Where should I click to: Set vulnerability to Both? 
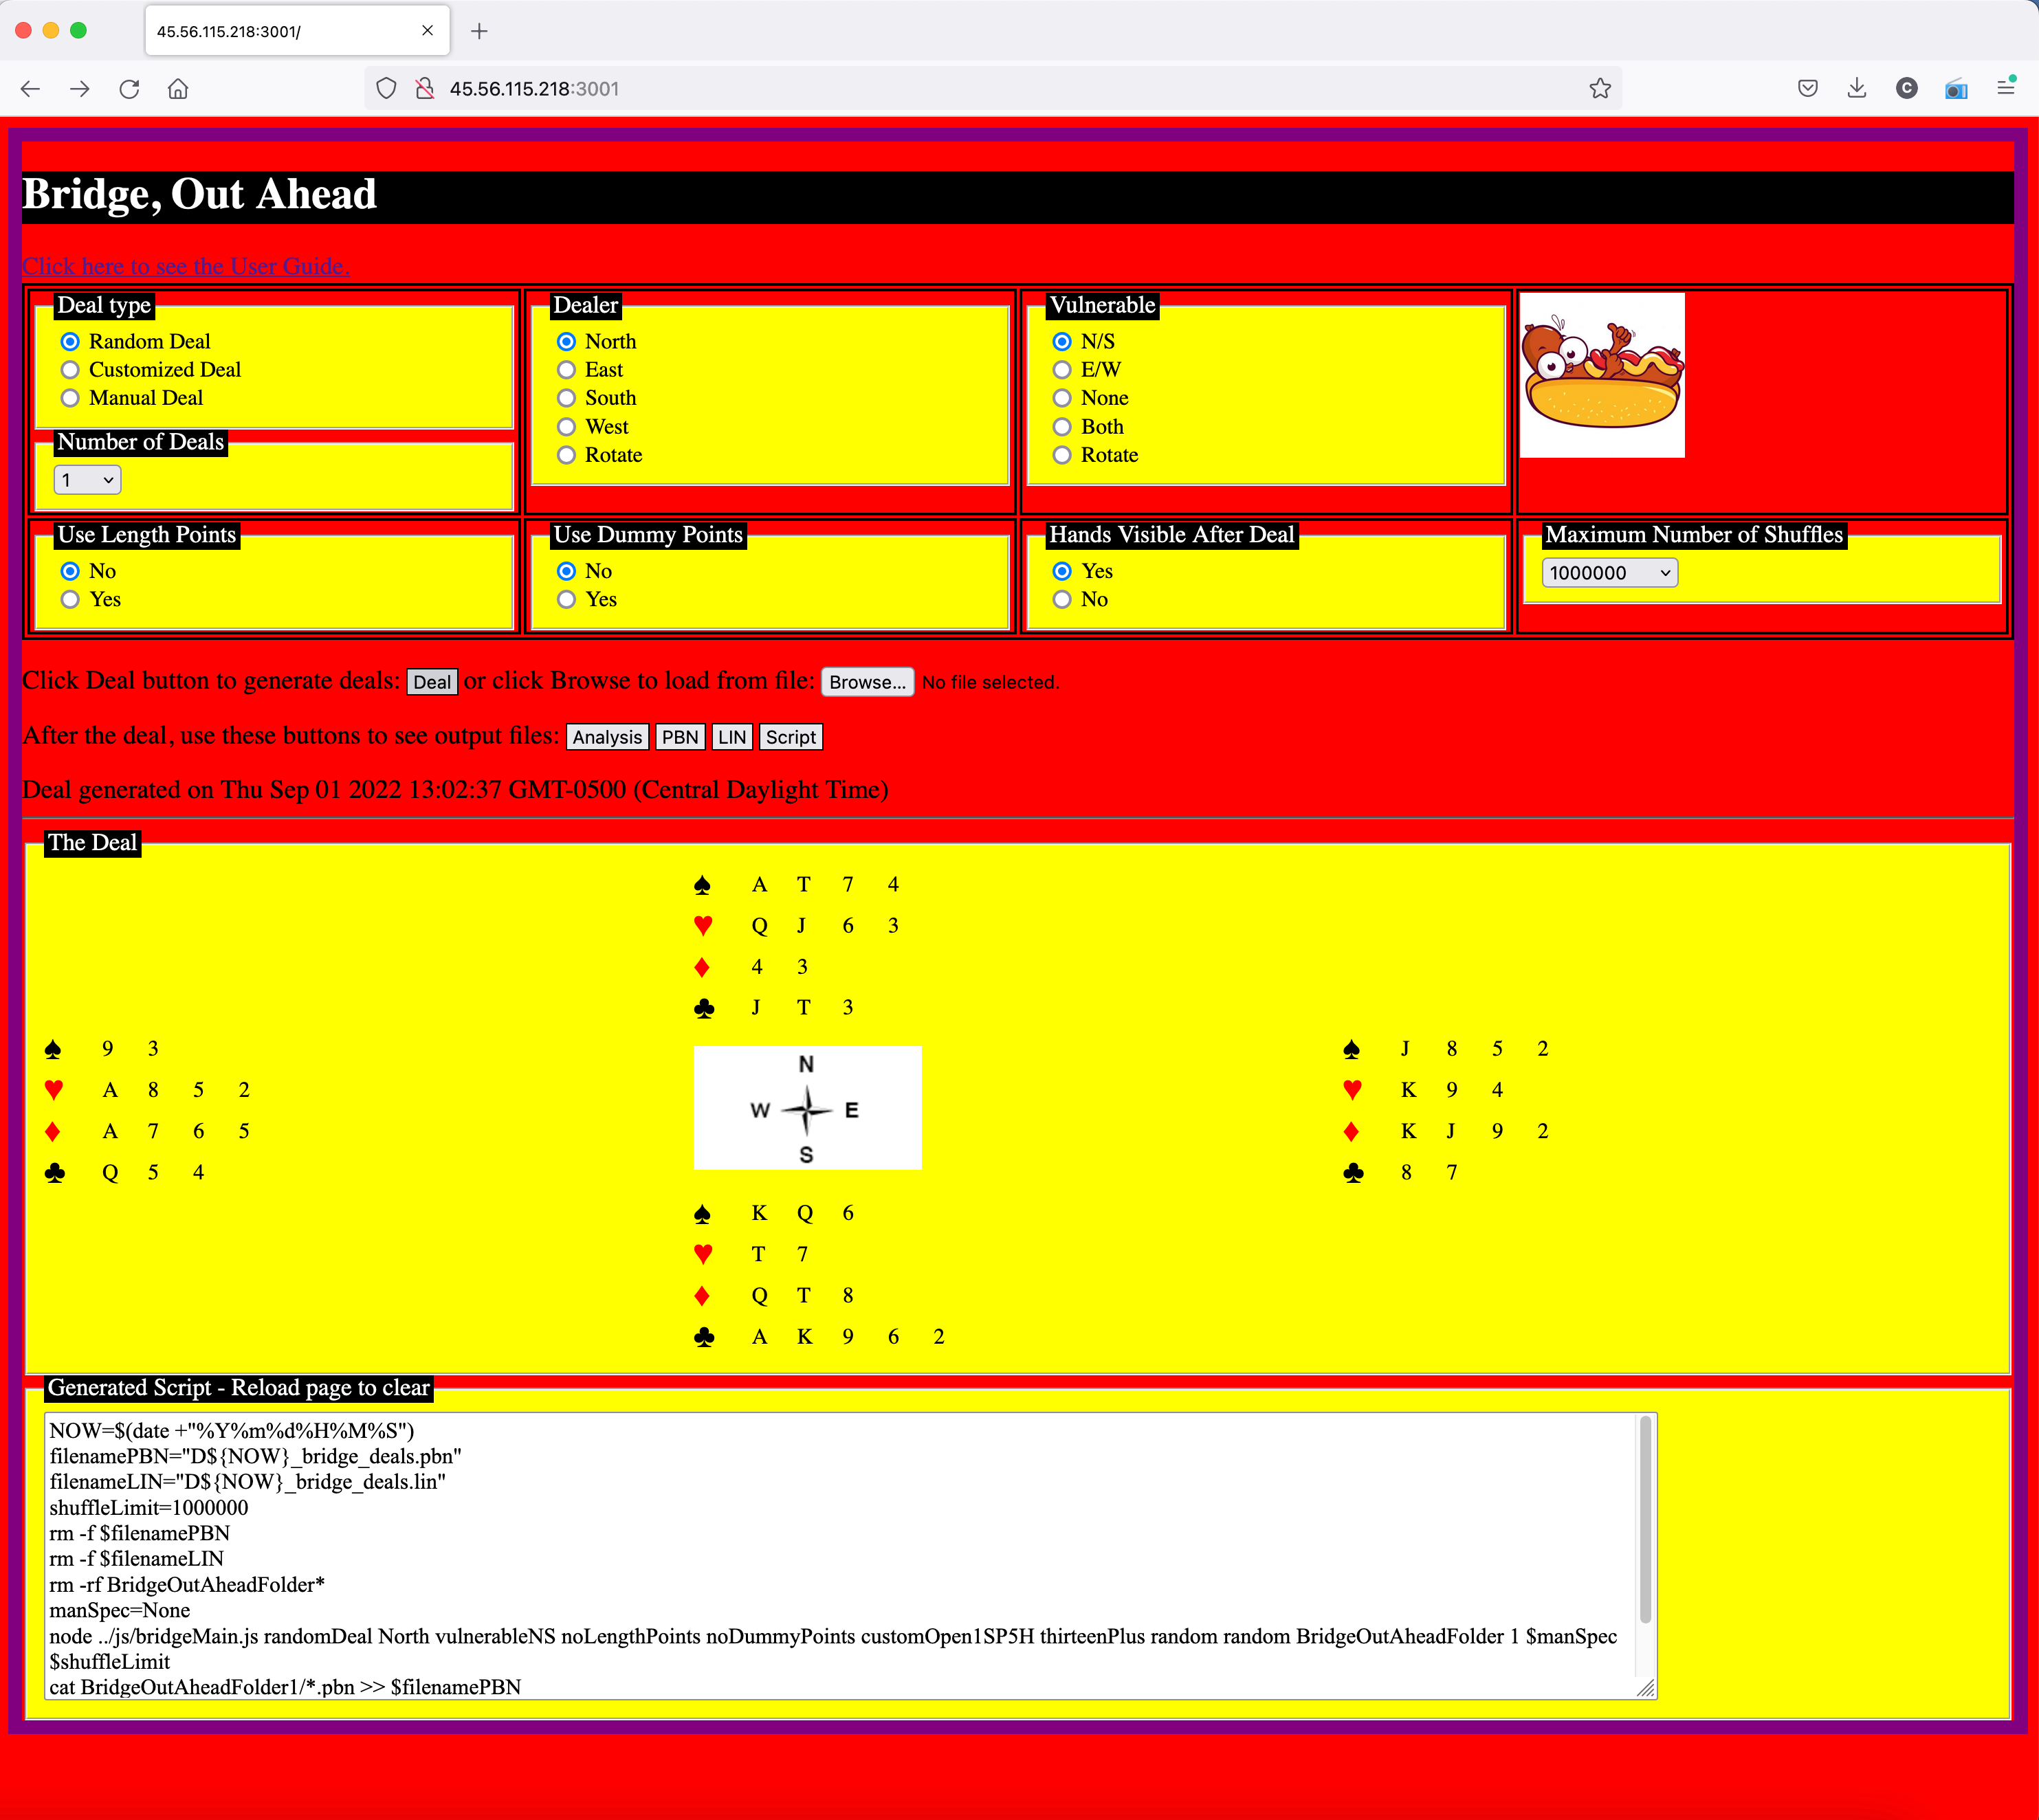(x=1062, y=427)
